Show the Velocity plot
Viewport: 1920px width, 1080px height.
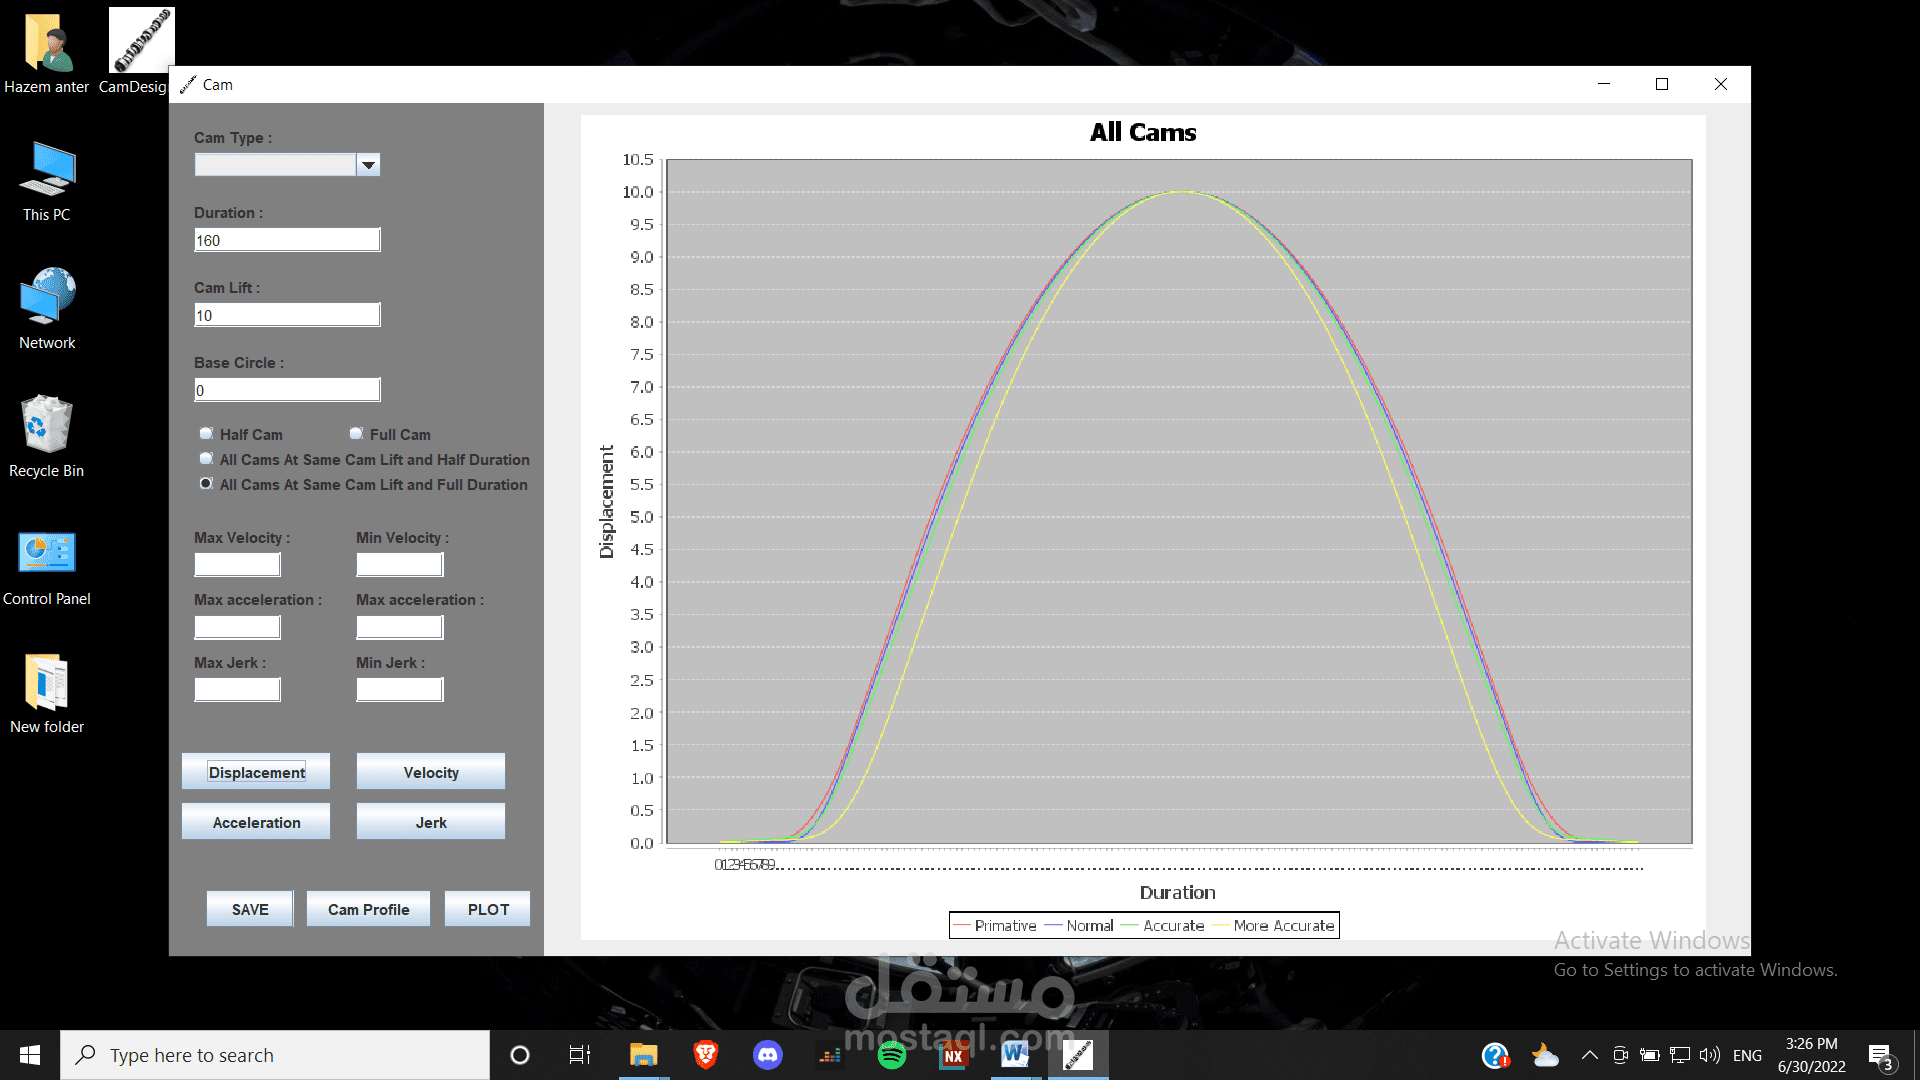pos(431,772)
